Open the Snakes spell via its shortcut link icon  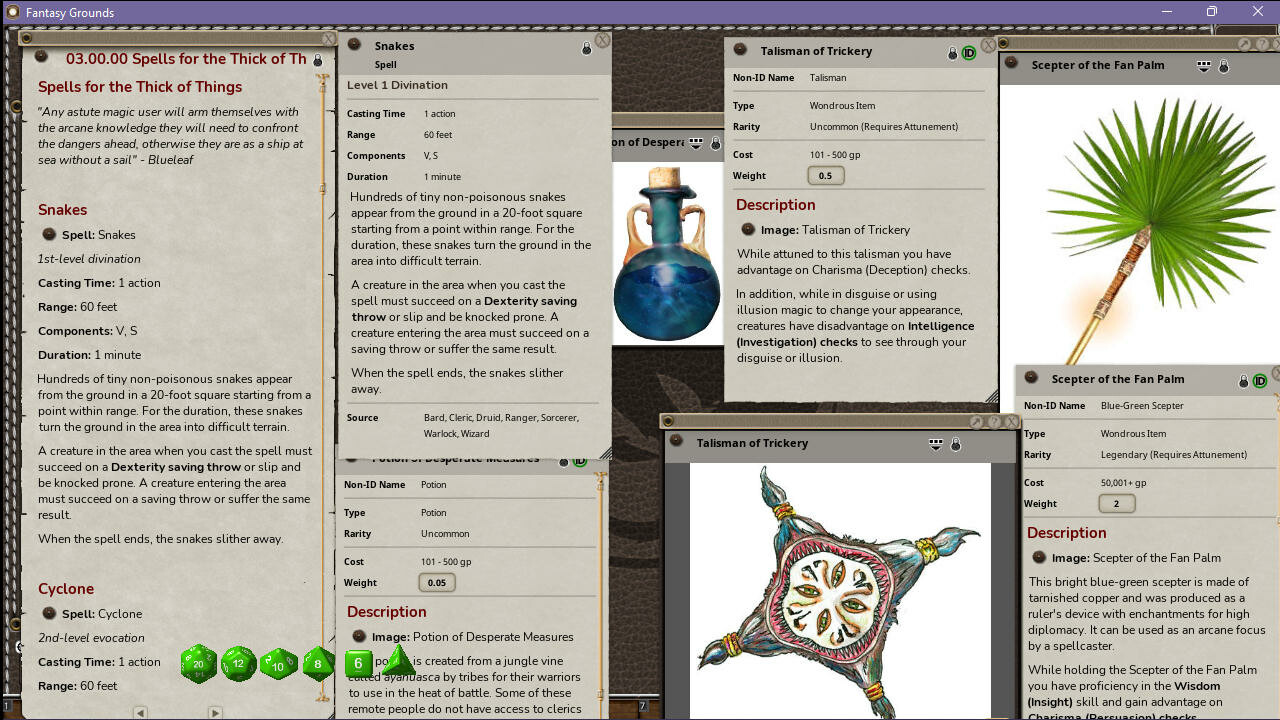pos(48,234)
